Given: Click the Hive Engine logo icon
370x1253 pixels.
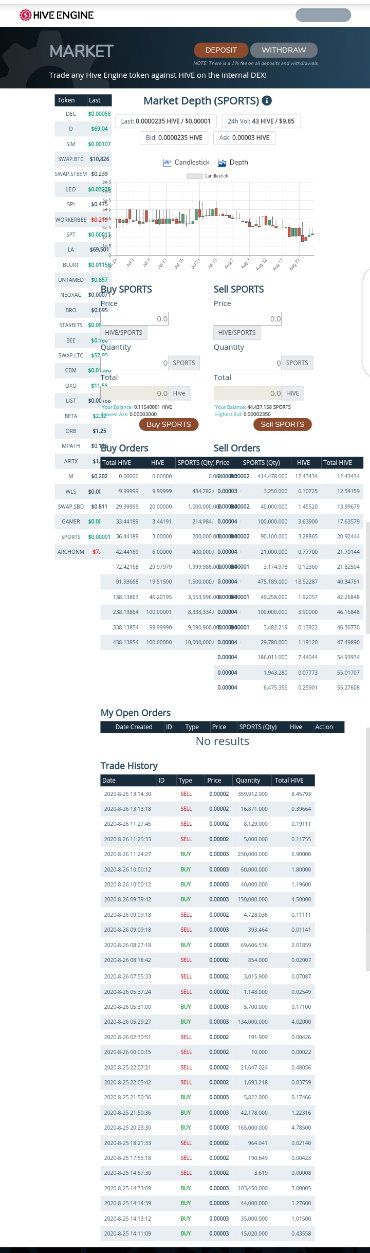Looking at the screenshot, I should [24, 14].
